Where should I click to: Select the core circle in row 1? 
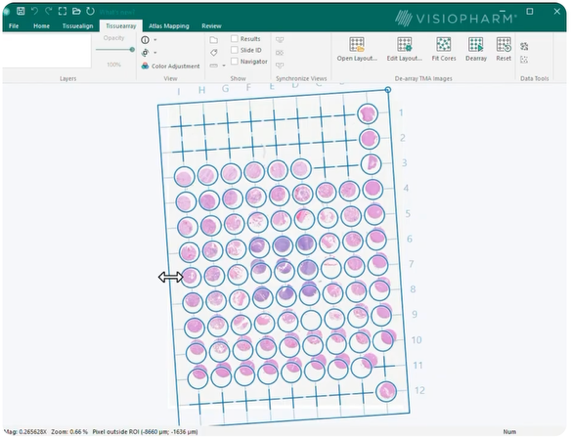[367, 114]
